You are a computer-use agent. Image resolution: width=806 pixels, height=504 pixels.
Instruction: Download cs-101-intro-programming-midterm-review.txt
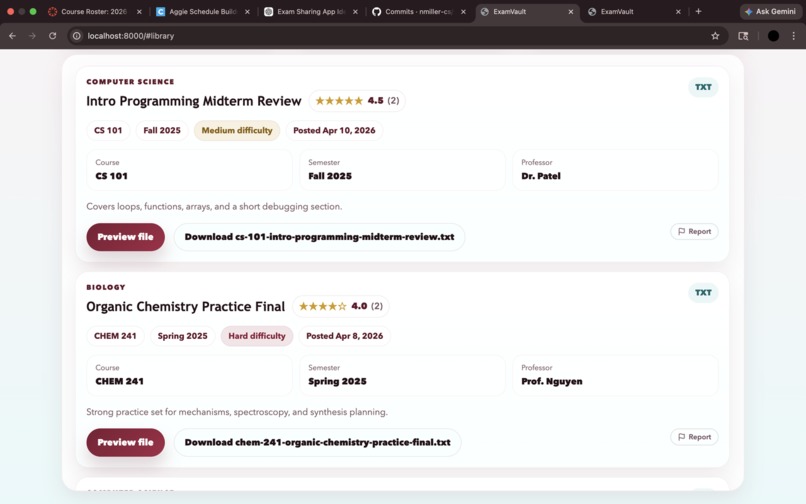point(319,237)
